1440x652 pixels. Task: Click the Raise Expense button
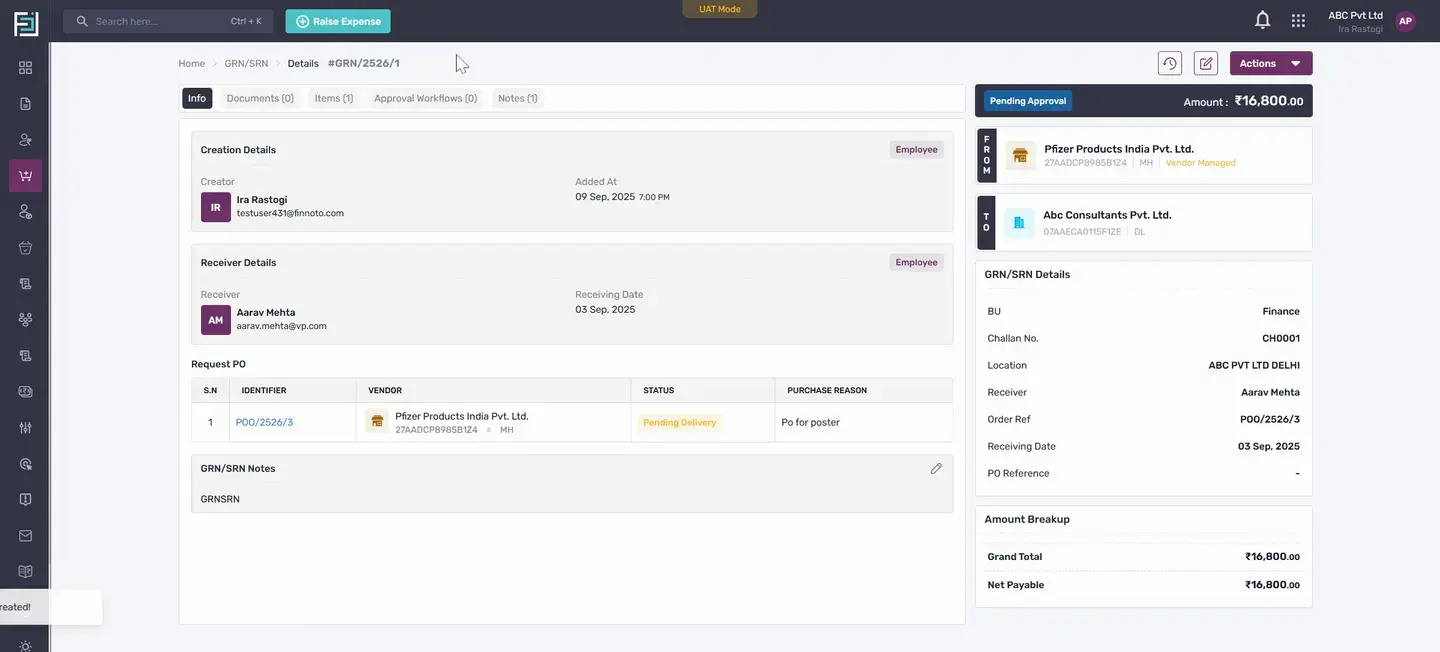click(x=338, y=21)
